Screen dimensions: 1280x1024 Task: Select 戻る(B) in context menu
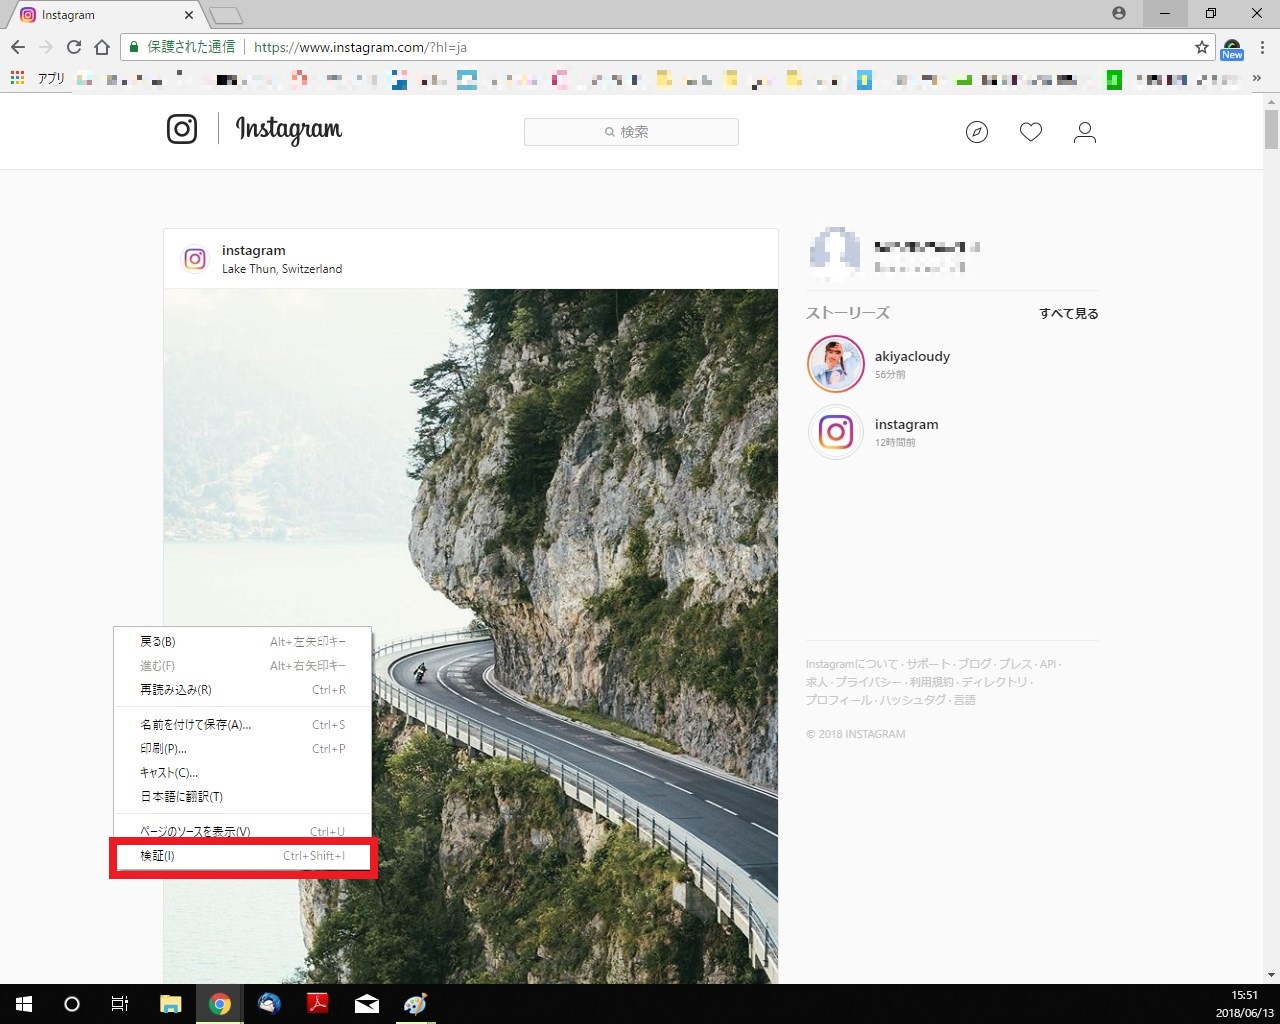[x=242, y=642]
